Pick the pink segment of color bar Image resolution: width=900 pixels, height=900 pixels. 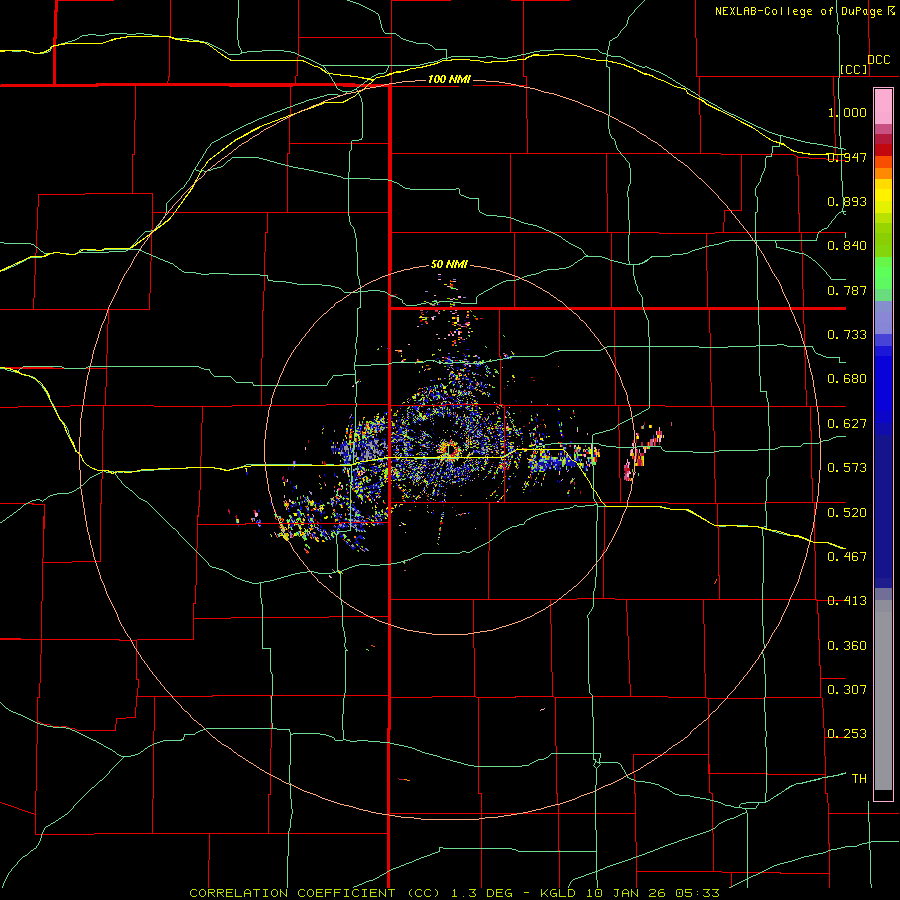883,107
